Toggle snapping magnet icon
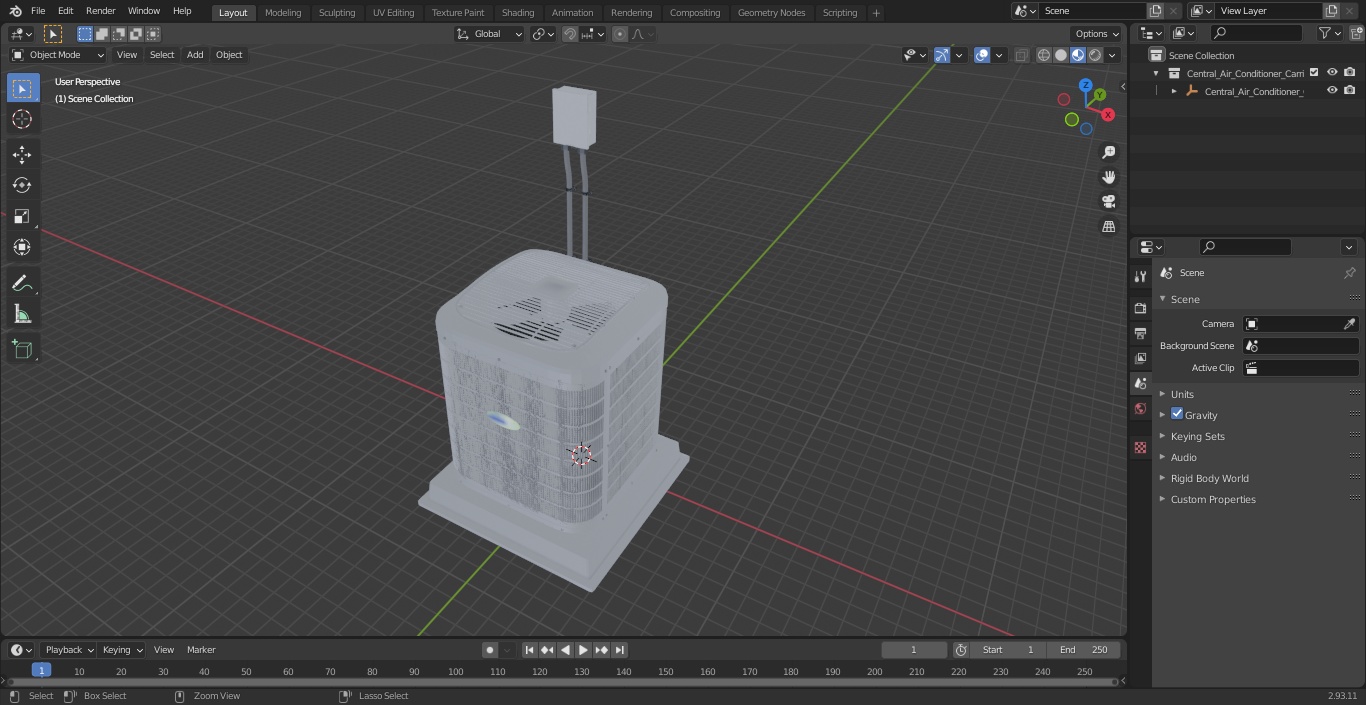1366x705 pixels. coord(570,34)
